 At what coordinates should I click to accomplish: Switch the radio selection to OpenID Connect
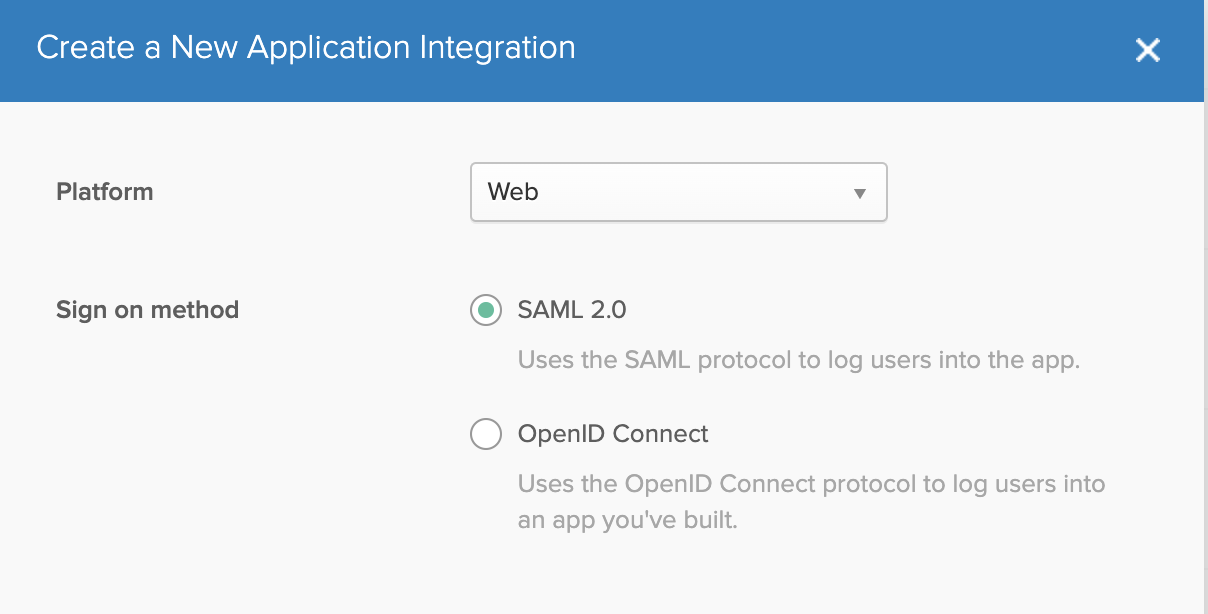point(485,434)
